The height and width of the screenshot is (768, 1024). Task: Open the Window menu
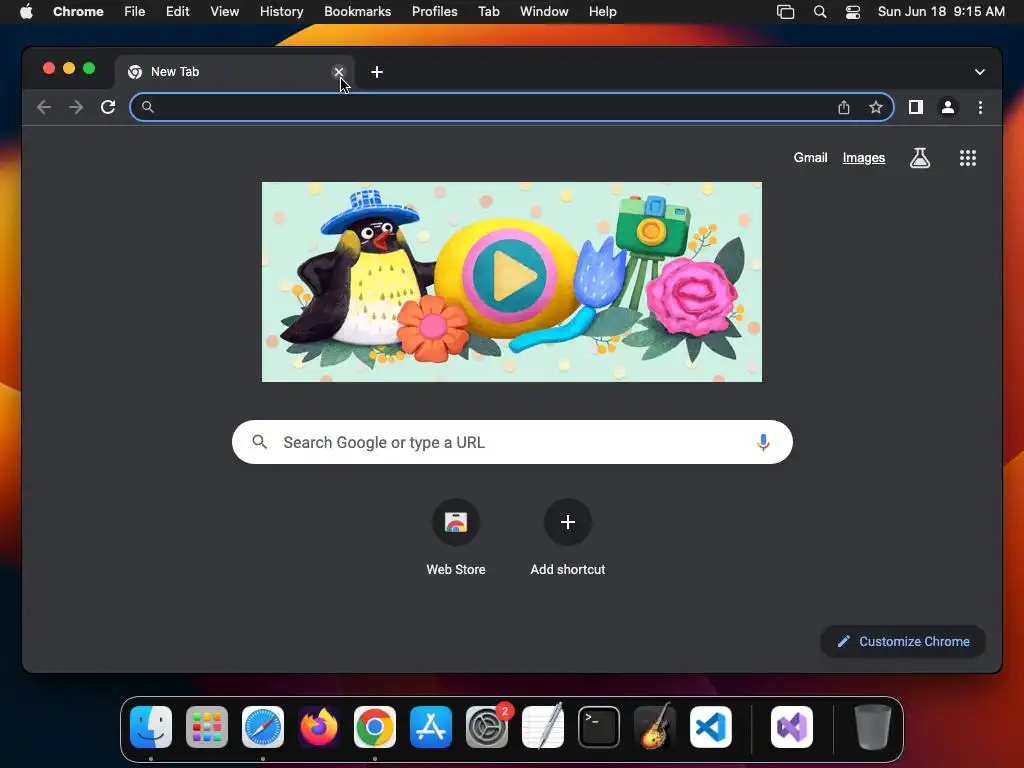pyautogui.click(x=544, y=12)
